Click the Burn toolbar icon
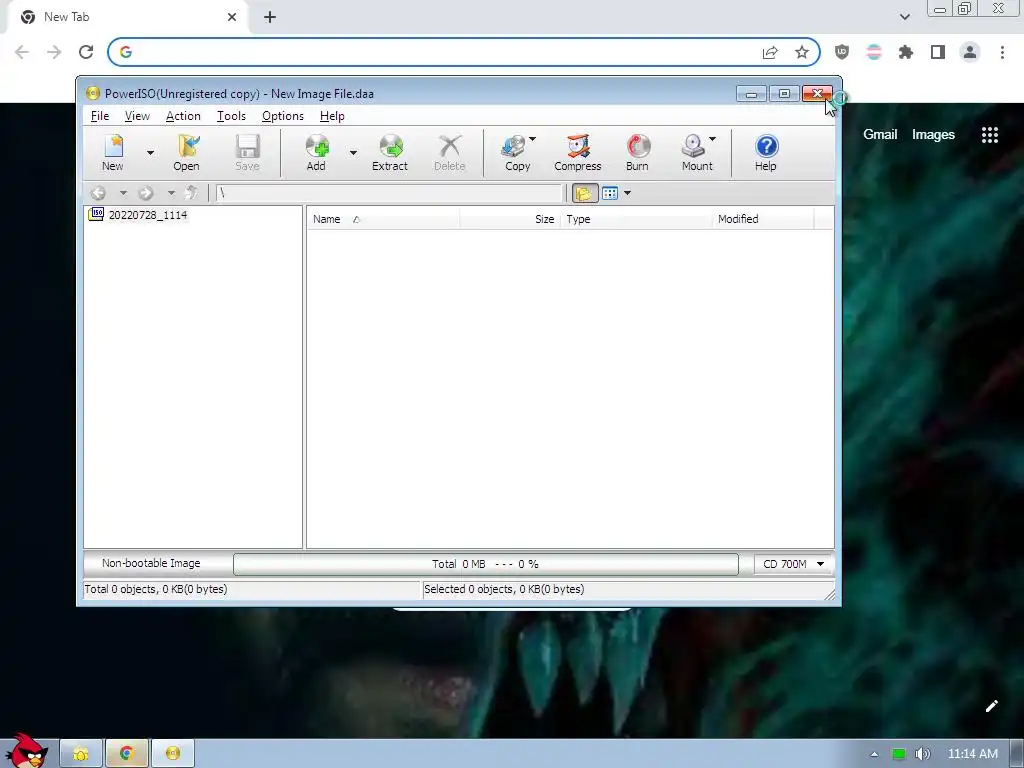 pyautogui.click(x=637, y=153)
